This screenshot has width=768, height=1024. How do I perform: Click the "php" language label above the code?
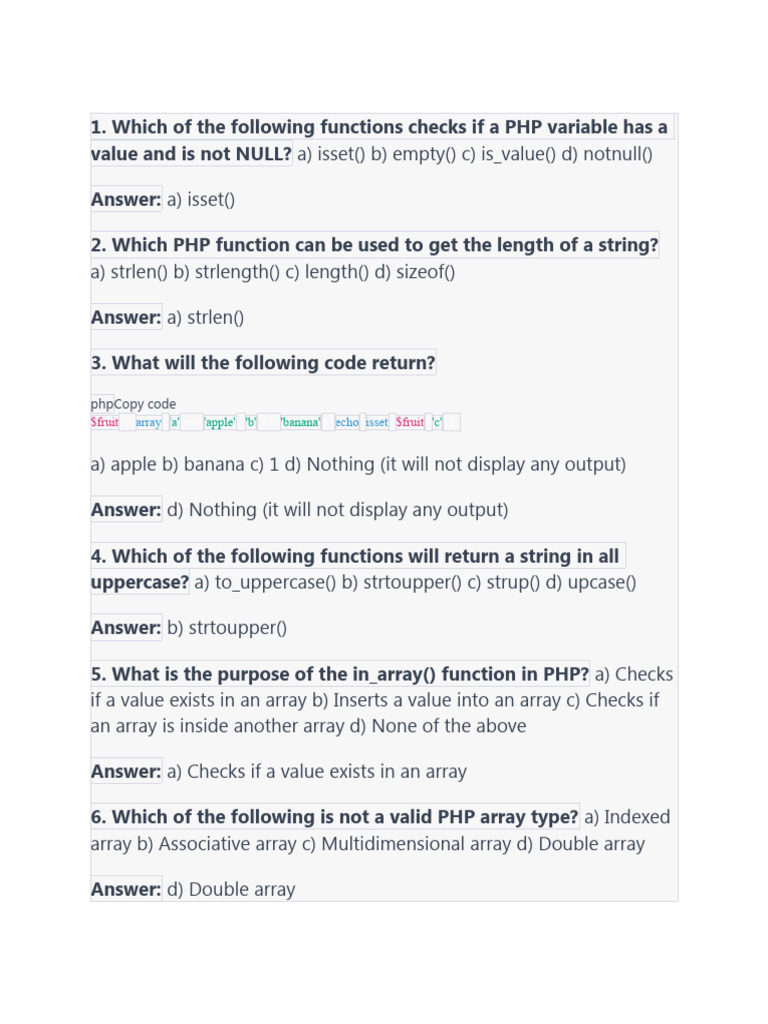(x=102, y=404)
